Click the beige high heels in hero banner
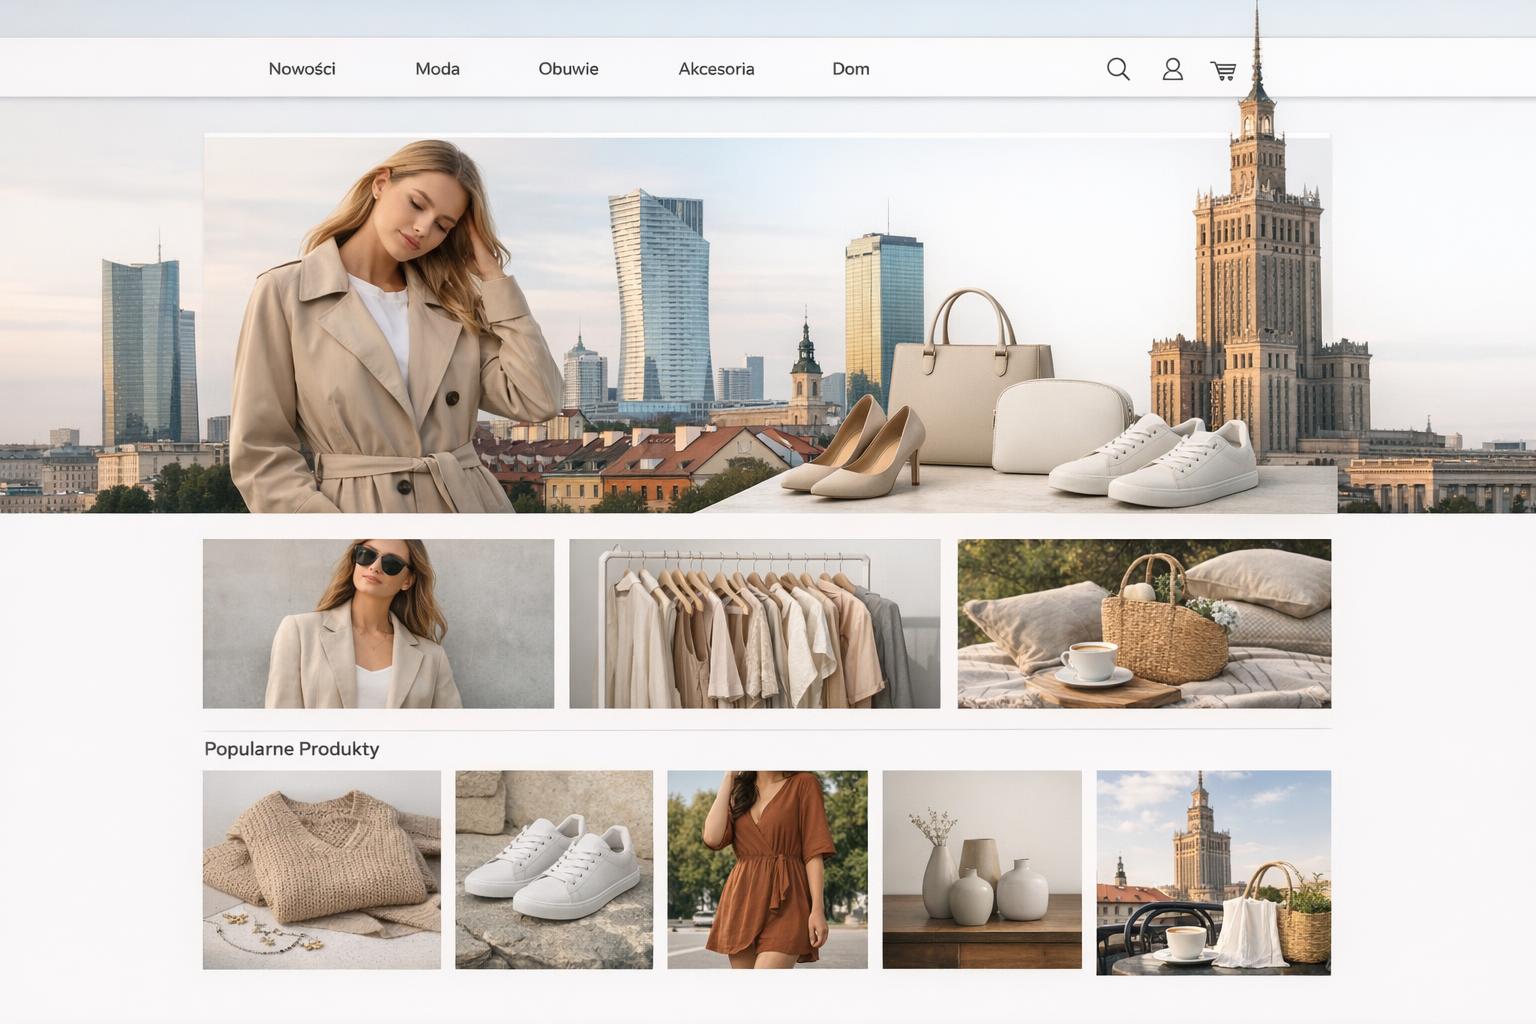Screen dimensions: 1536x1024 click(x=855, y=450)
